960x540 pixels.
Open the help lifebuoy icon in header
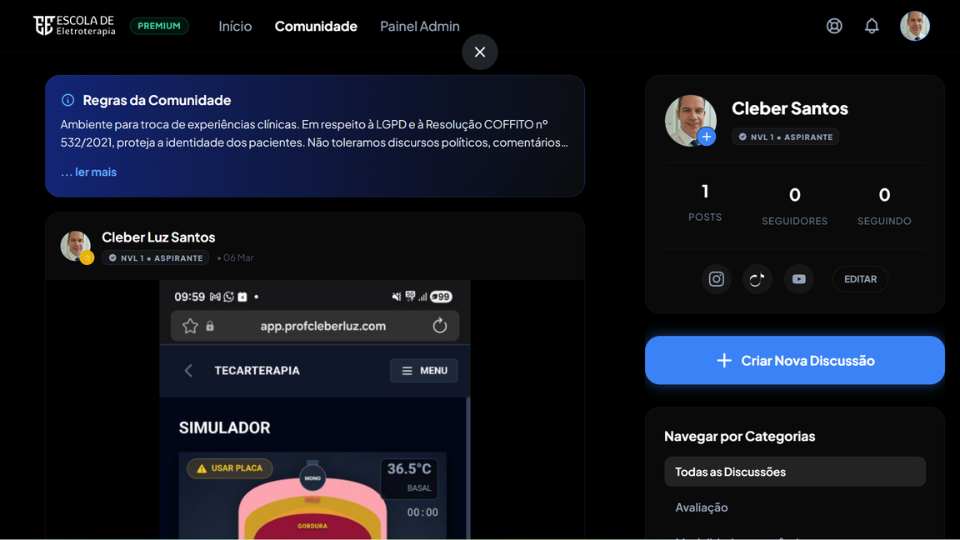tap(834, 26)
